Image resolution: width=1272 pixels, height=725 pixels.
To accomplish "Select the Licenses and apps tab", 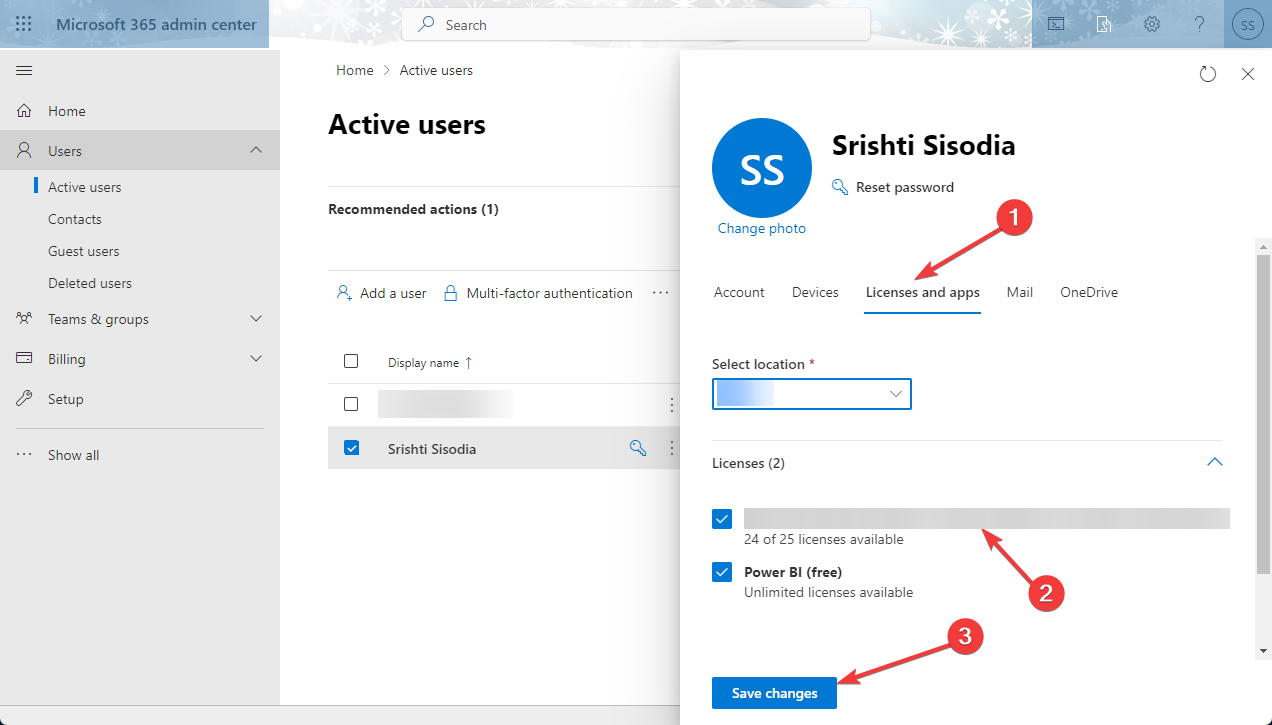I will tap(923, 292).
